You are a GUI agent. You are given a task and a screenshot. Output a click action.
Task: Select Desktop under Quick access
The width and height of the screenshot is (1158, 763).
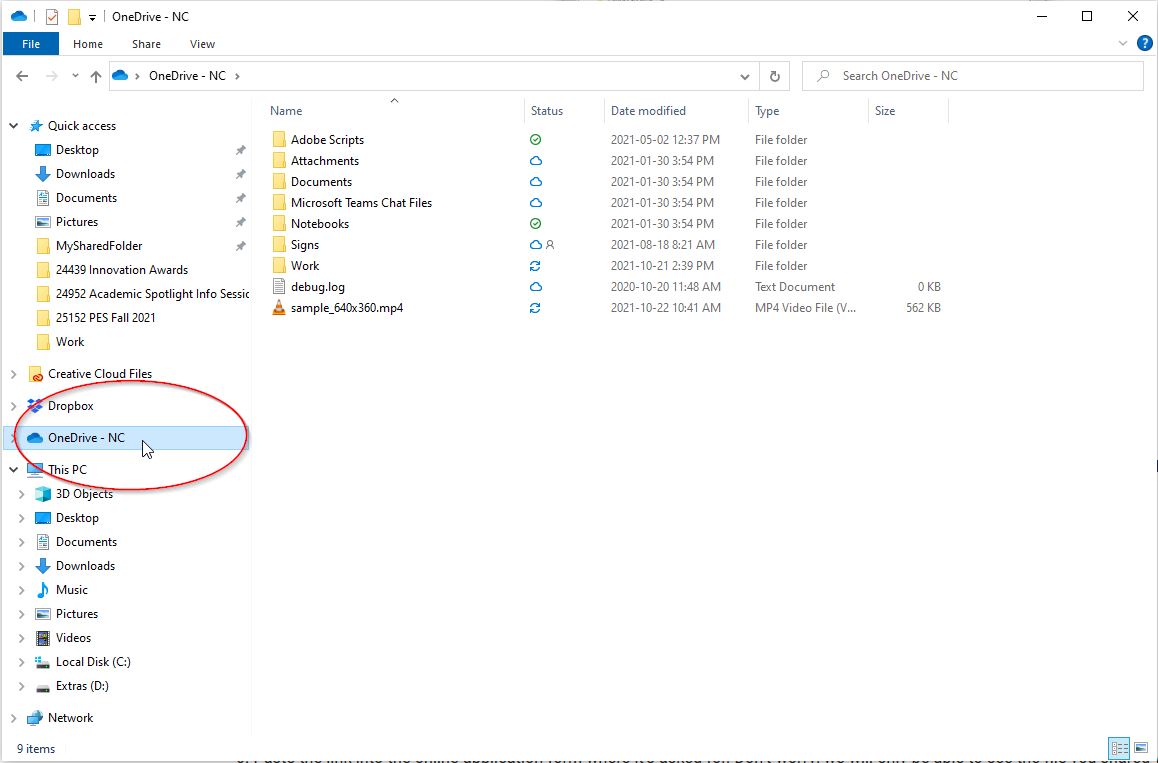[77, 150]
